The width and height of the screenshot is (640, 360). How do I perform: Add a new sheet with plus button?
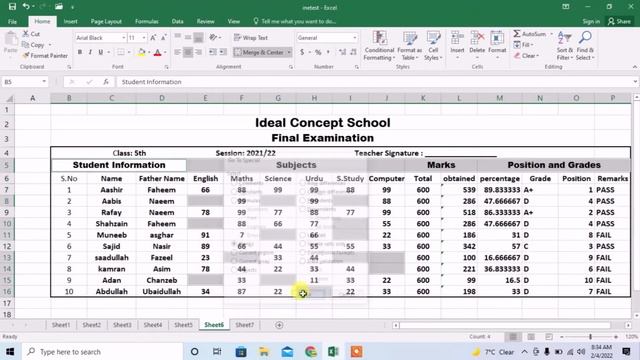[279, 325]
